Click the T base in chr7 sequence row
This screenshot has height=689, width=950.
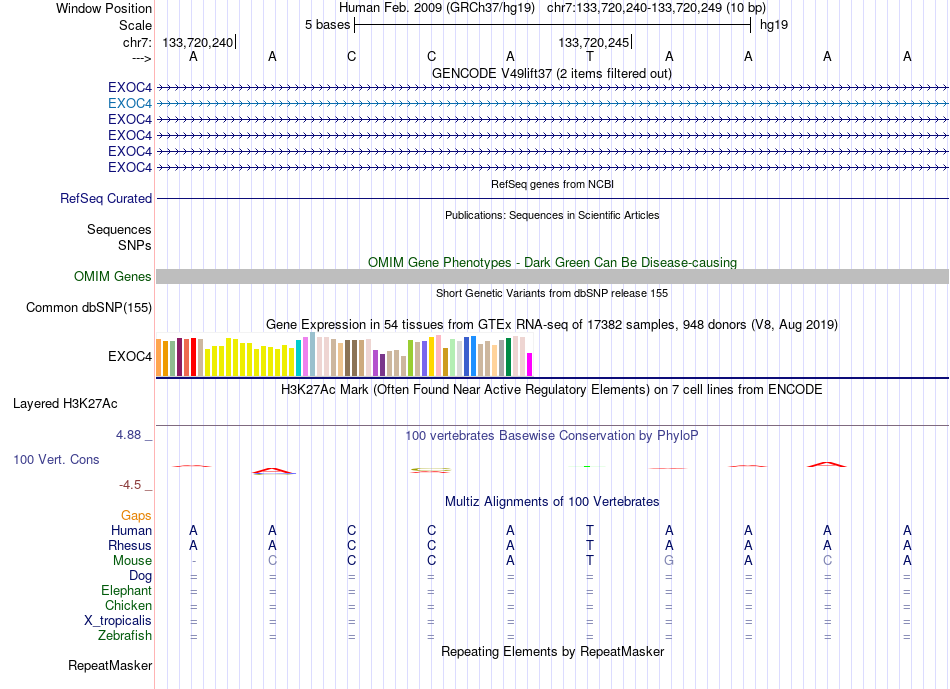coord(590,56)
